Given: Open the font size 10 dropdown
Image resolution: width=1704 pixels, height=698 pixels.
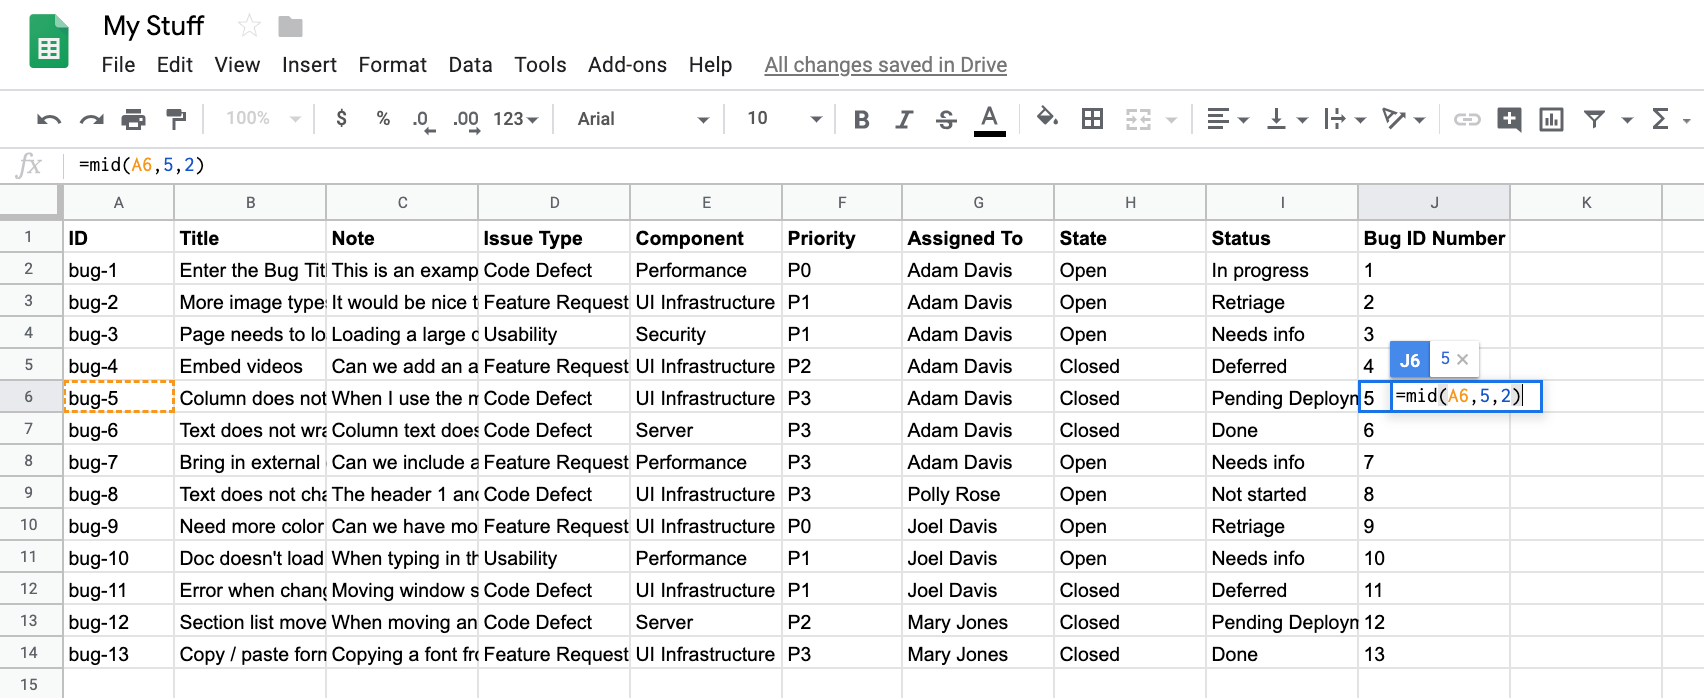Looking at the screenshot, I should point(784,119).
